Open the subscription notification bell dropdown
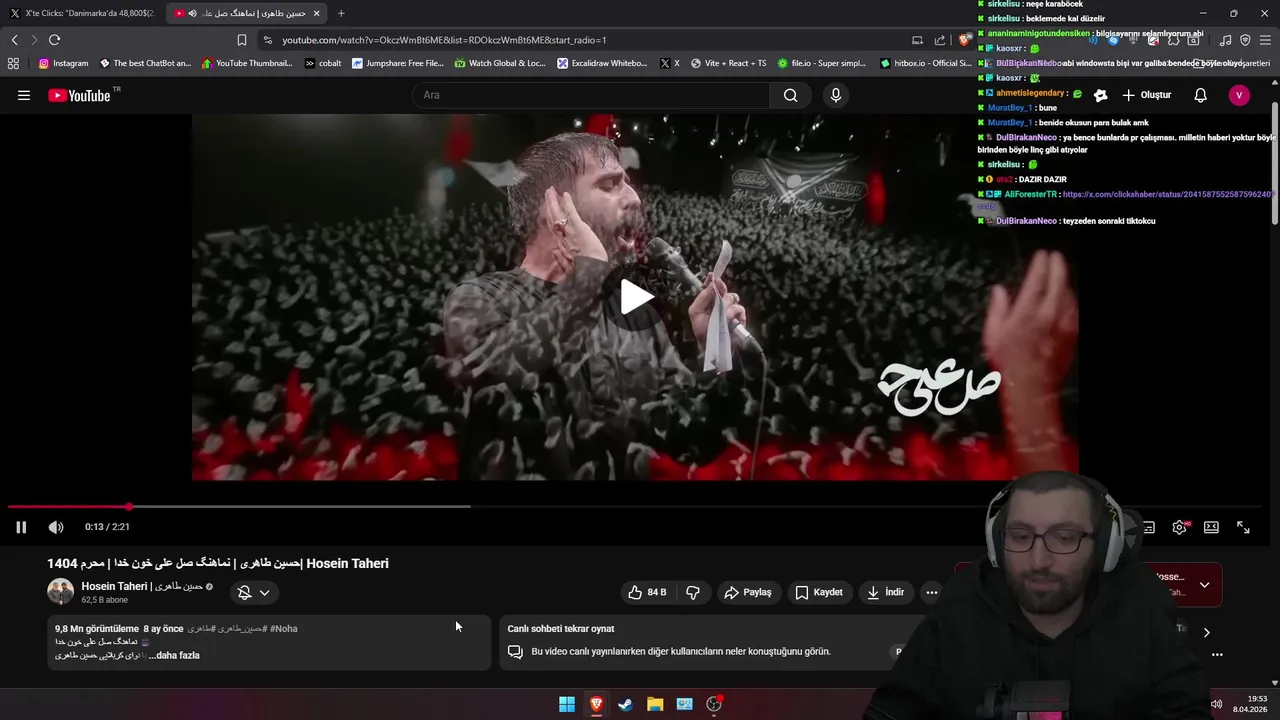1280x720 pixels. point(254,592)
